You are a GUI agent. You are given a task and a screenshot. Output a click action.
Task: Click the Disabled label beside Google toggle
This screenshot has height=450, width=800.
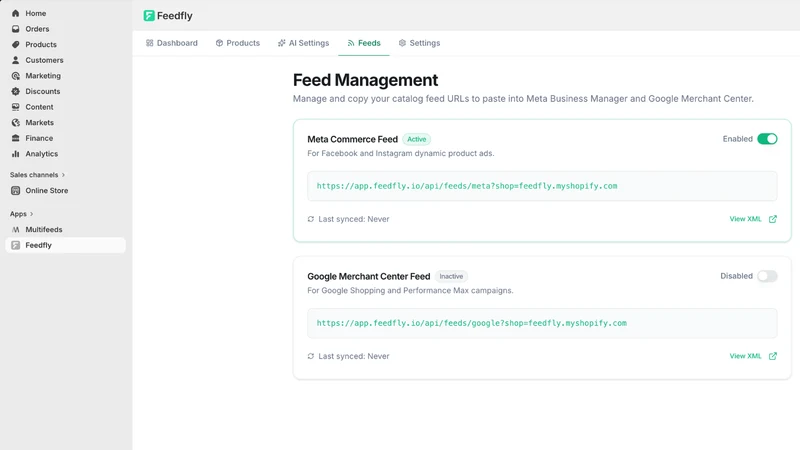coord(736,276)
